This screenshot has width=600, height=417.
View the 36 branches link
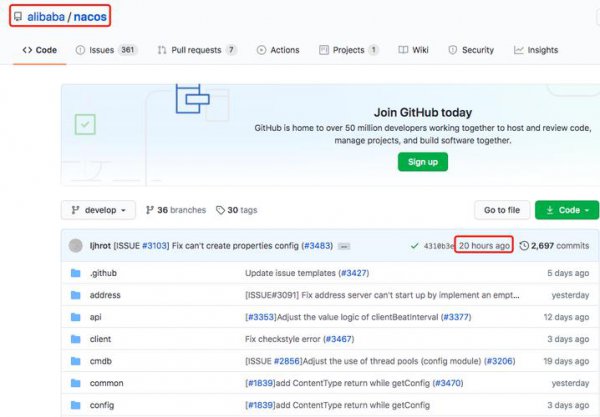click(x=176, y=210)
